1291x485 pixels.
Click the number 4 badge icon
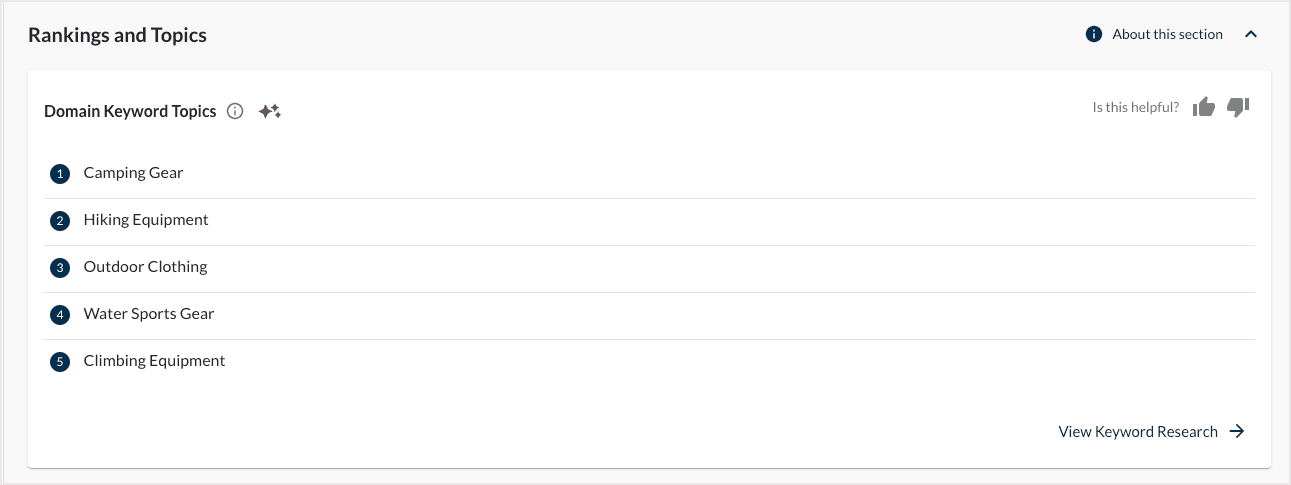[x=60, y=315]
